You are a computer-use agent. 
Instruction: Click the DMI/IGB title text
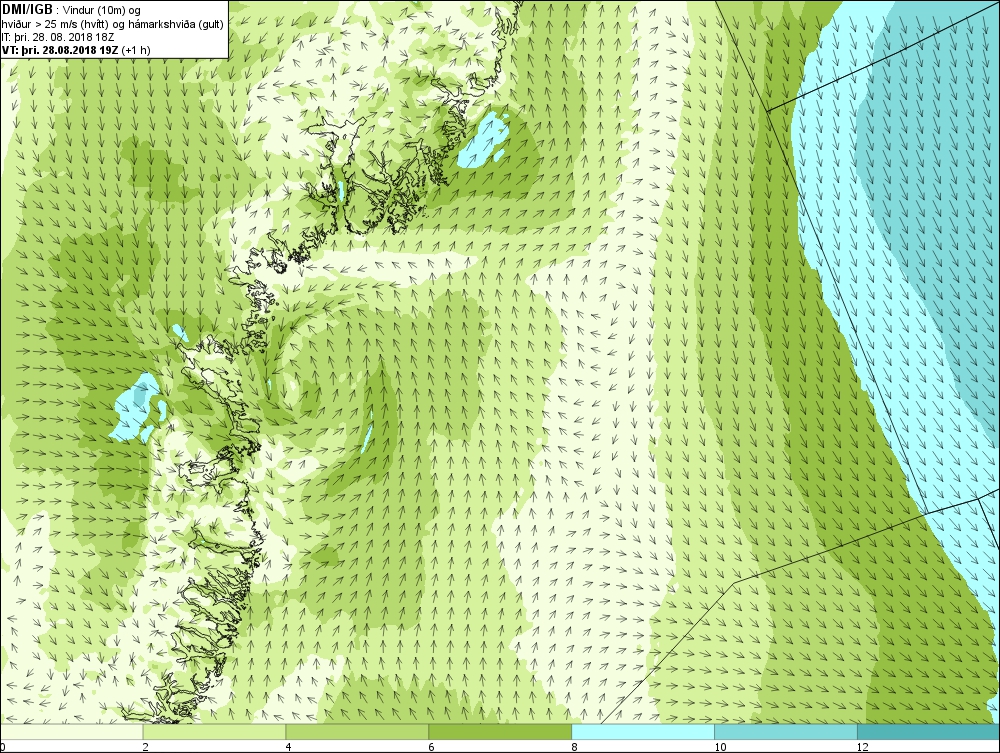(x=28, y=10)
